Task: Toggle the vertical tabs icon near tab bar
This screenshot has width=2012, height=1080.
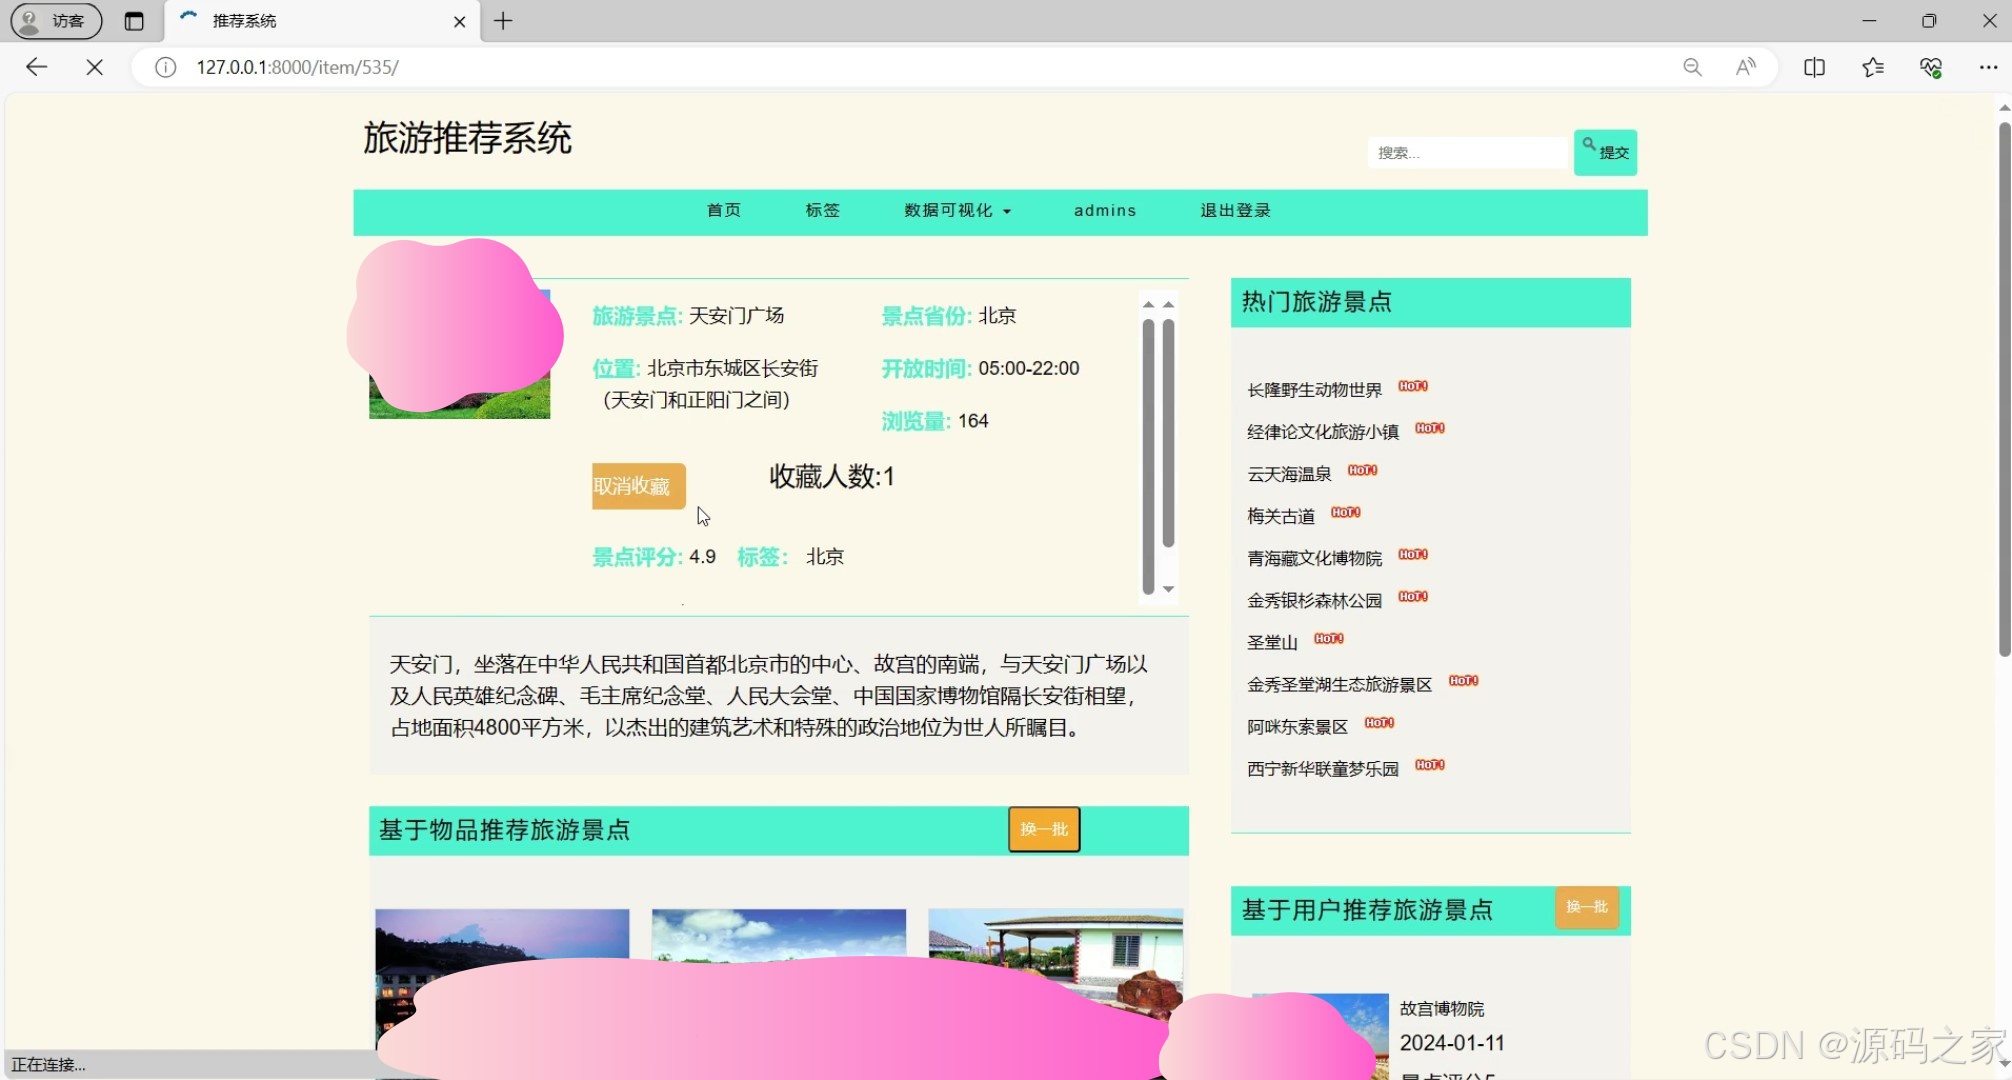Action: click(135, 20)
